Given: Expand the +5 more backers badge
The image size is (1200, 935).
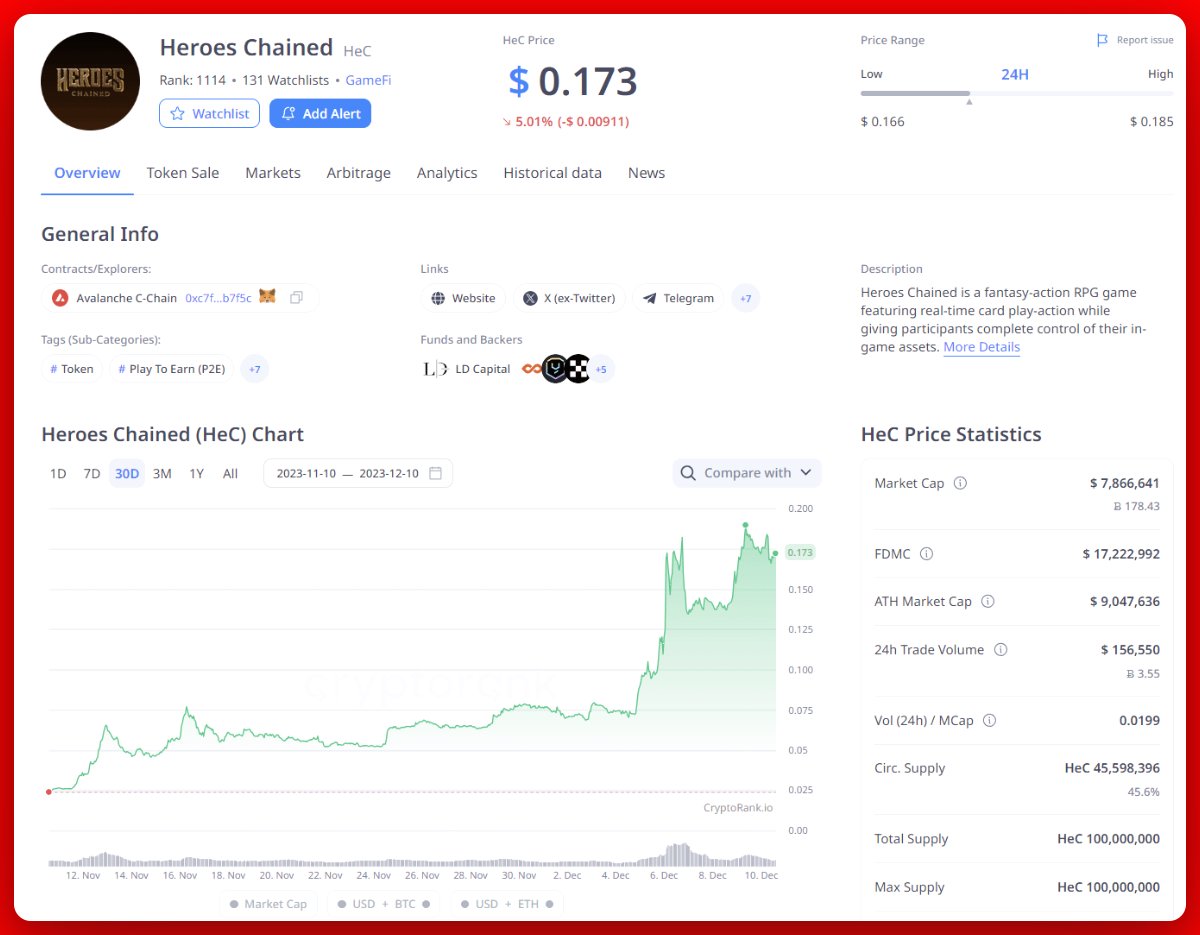Looking at the screenshot, I should pos(601,369).
